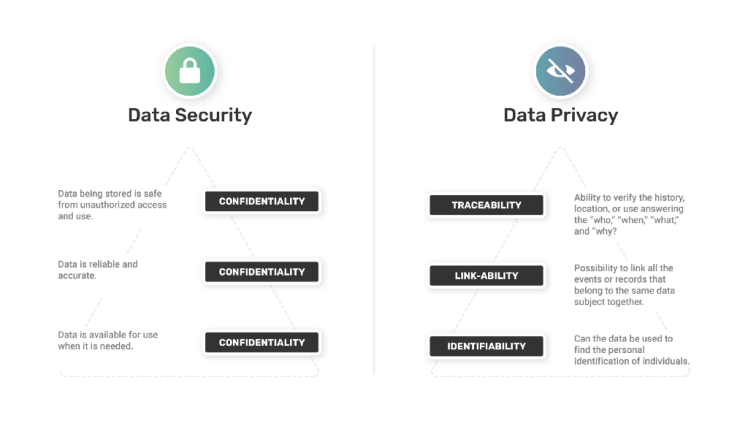The width and height of the screenshot is (748, 421).
Task: Select the LINK-ABILITY label
Action: [487, 274]
